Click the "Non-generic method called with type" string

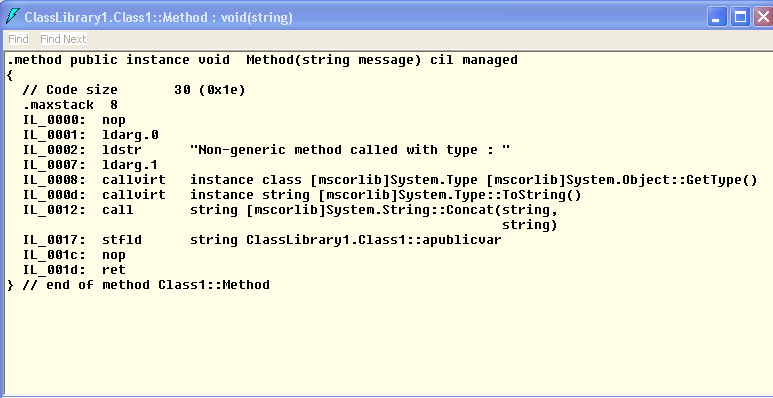coord(350,150)
